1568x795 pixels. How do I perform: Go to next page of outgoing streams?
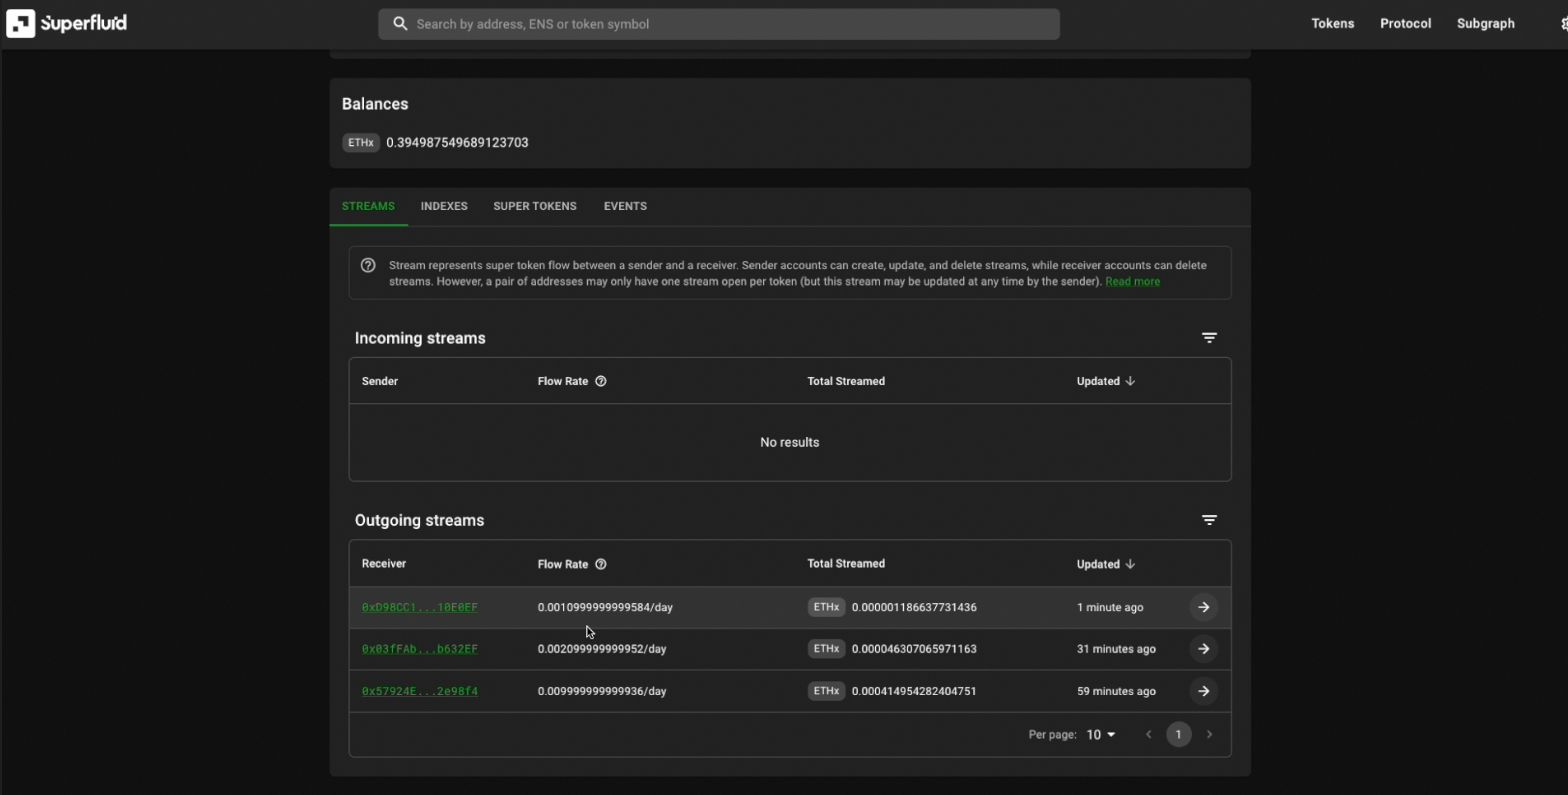(1209, 735)
